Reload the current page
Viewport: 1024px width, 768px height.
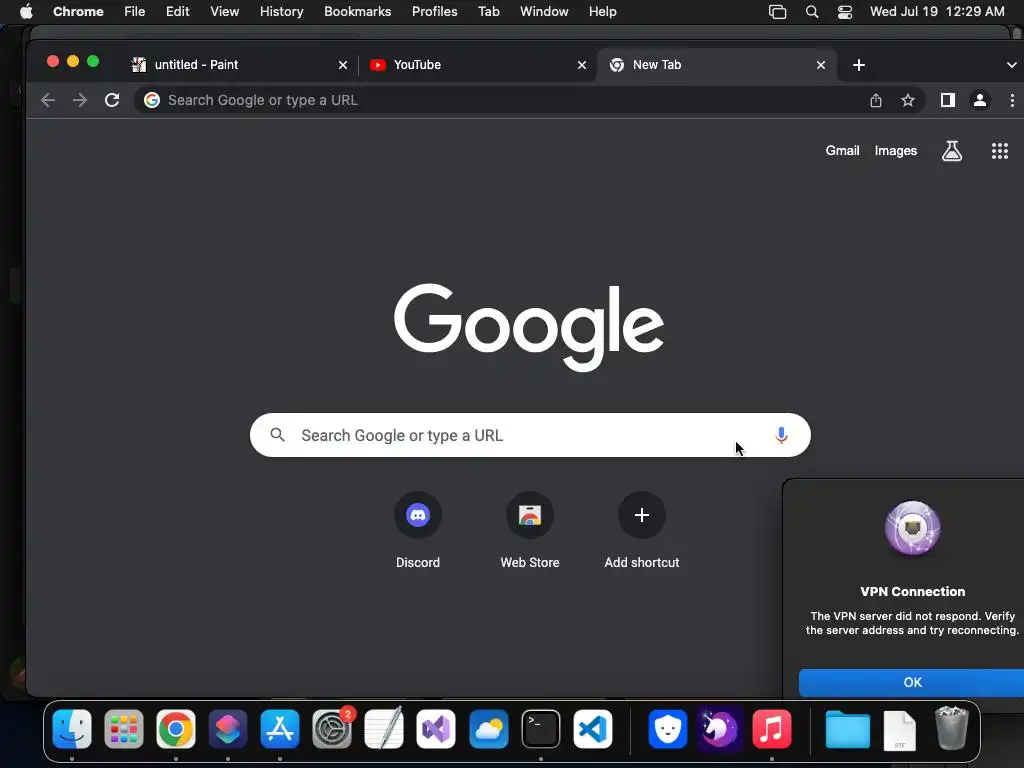point(112,100)
